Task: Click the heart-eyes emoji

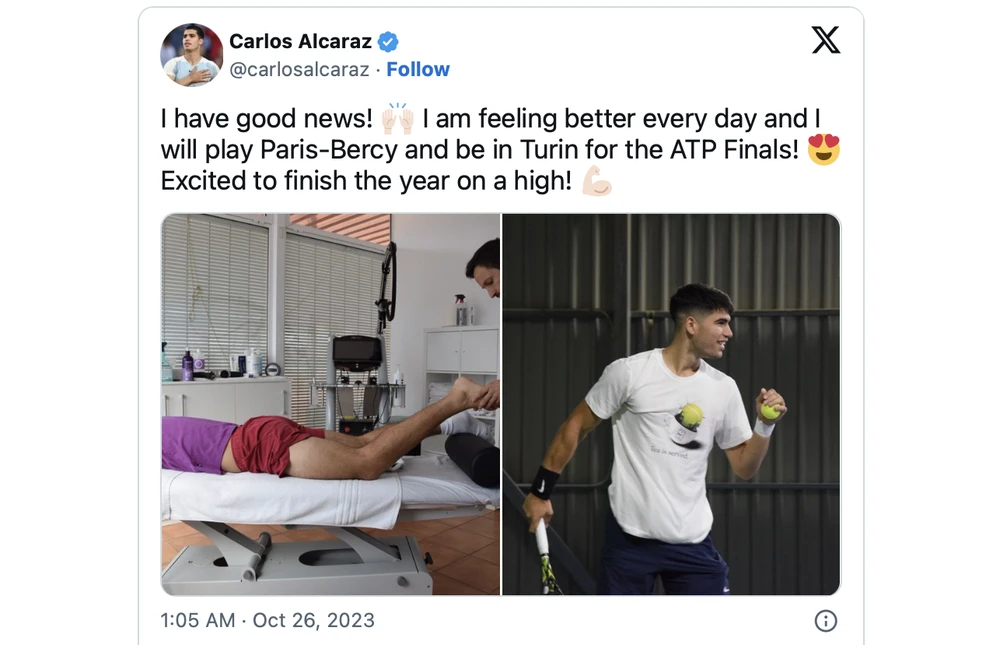Action: (823, 149)
